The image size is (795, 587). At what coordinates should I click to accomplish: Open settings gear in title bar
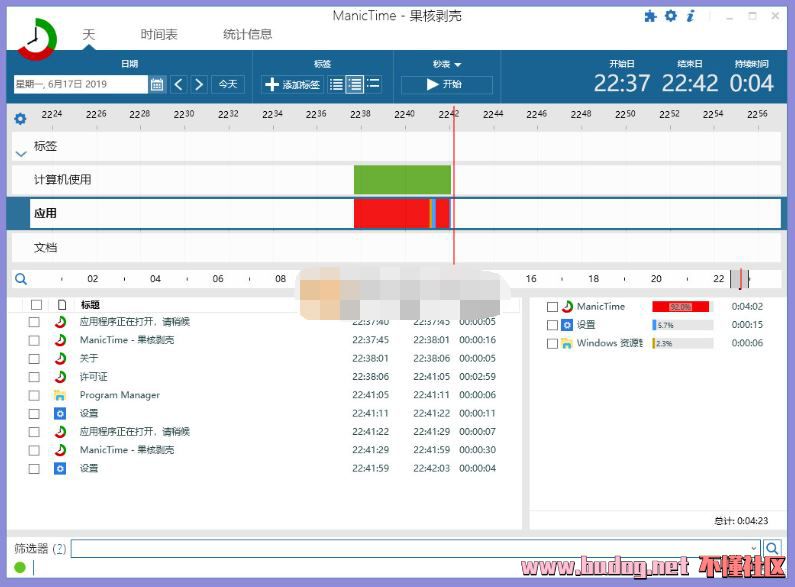click(671, 16)
